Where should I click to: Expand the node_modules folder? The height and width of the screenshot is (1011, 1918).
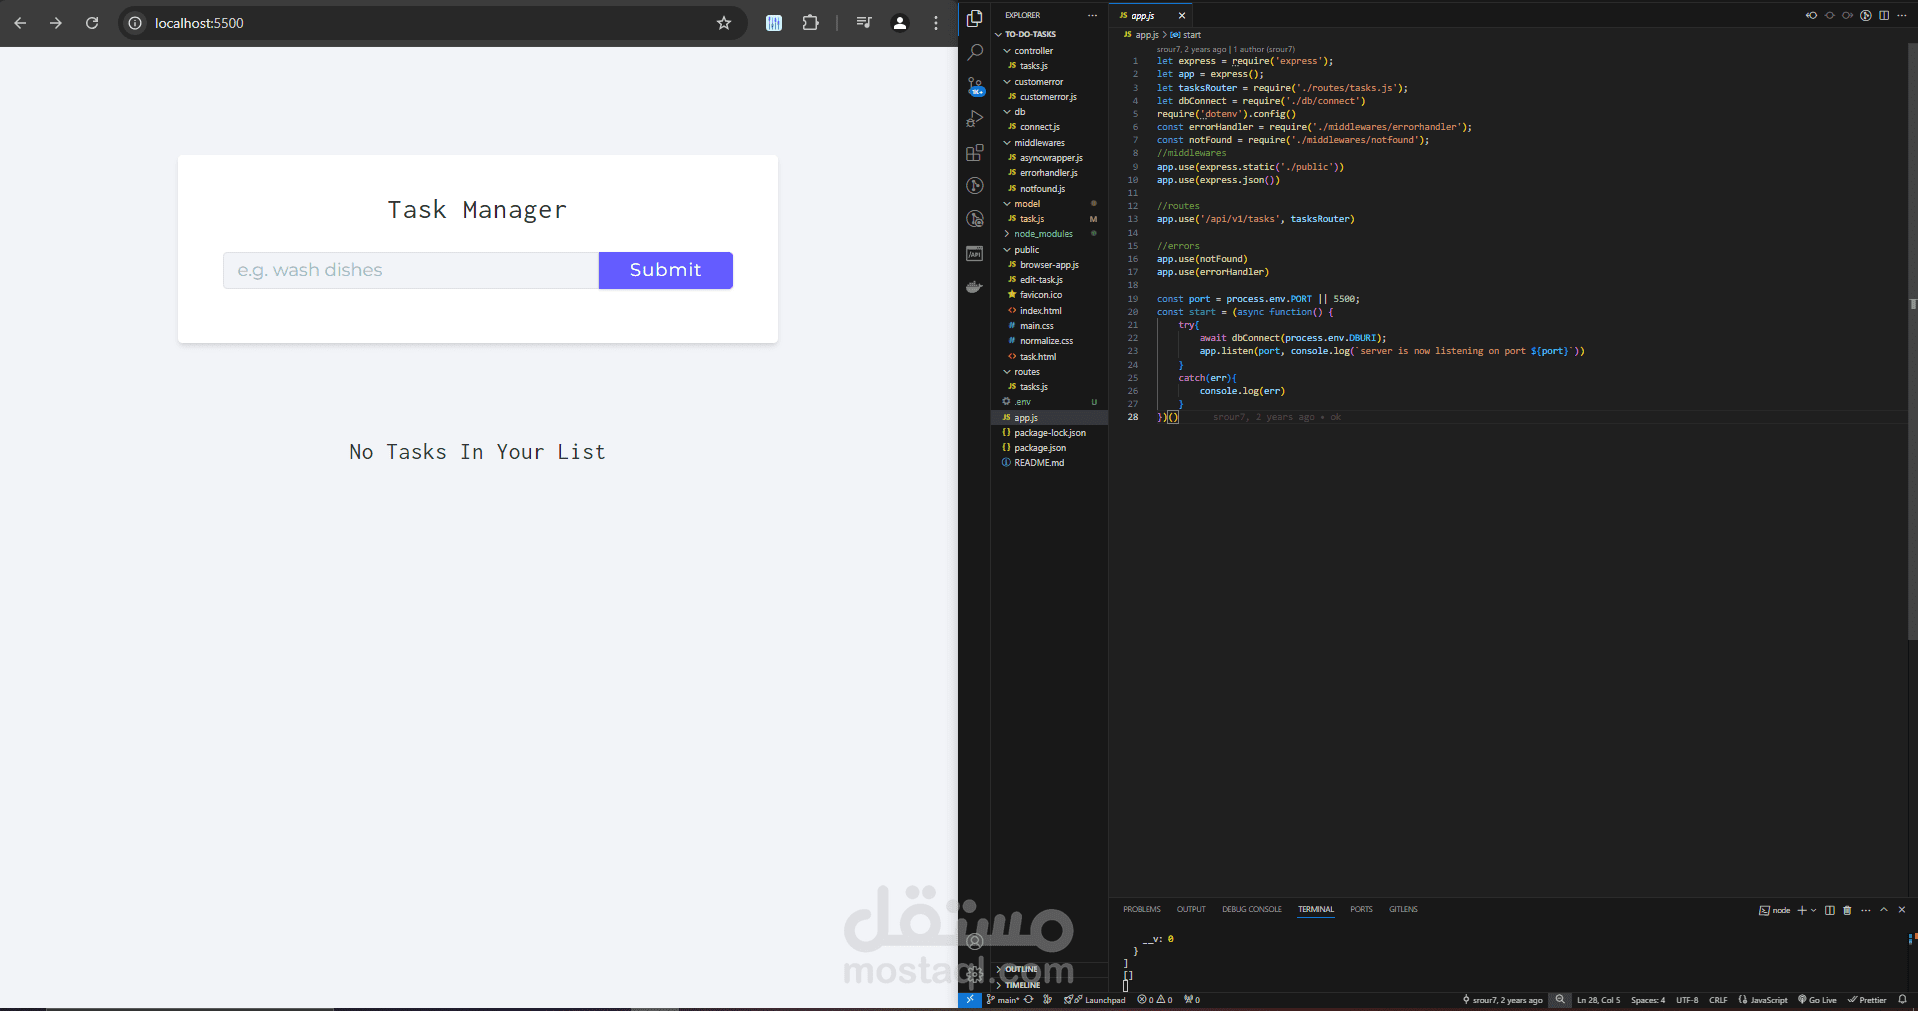(1043, 234)
